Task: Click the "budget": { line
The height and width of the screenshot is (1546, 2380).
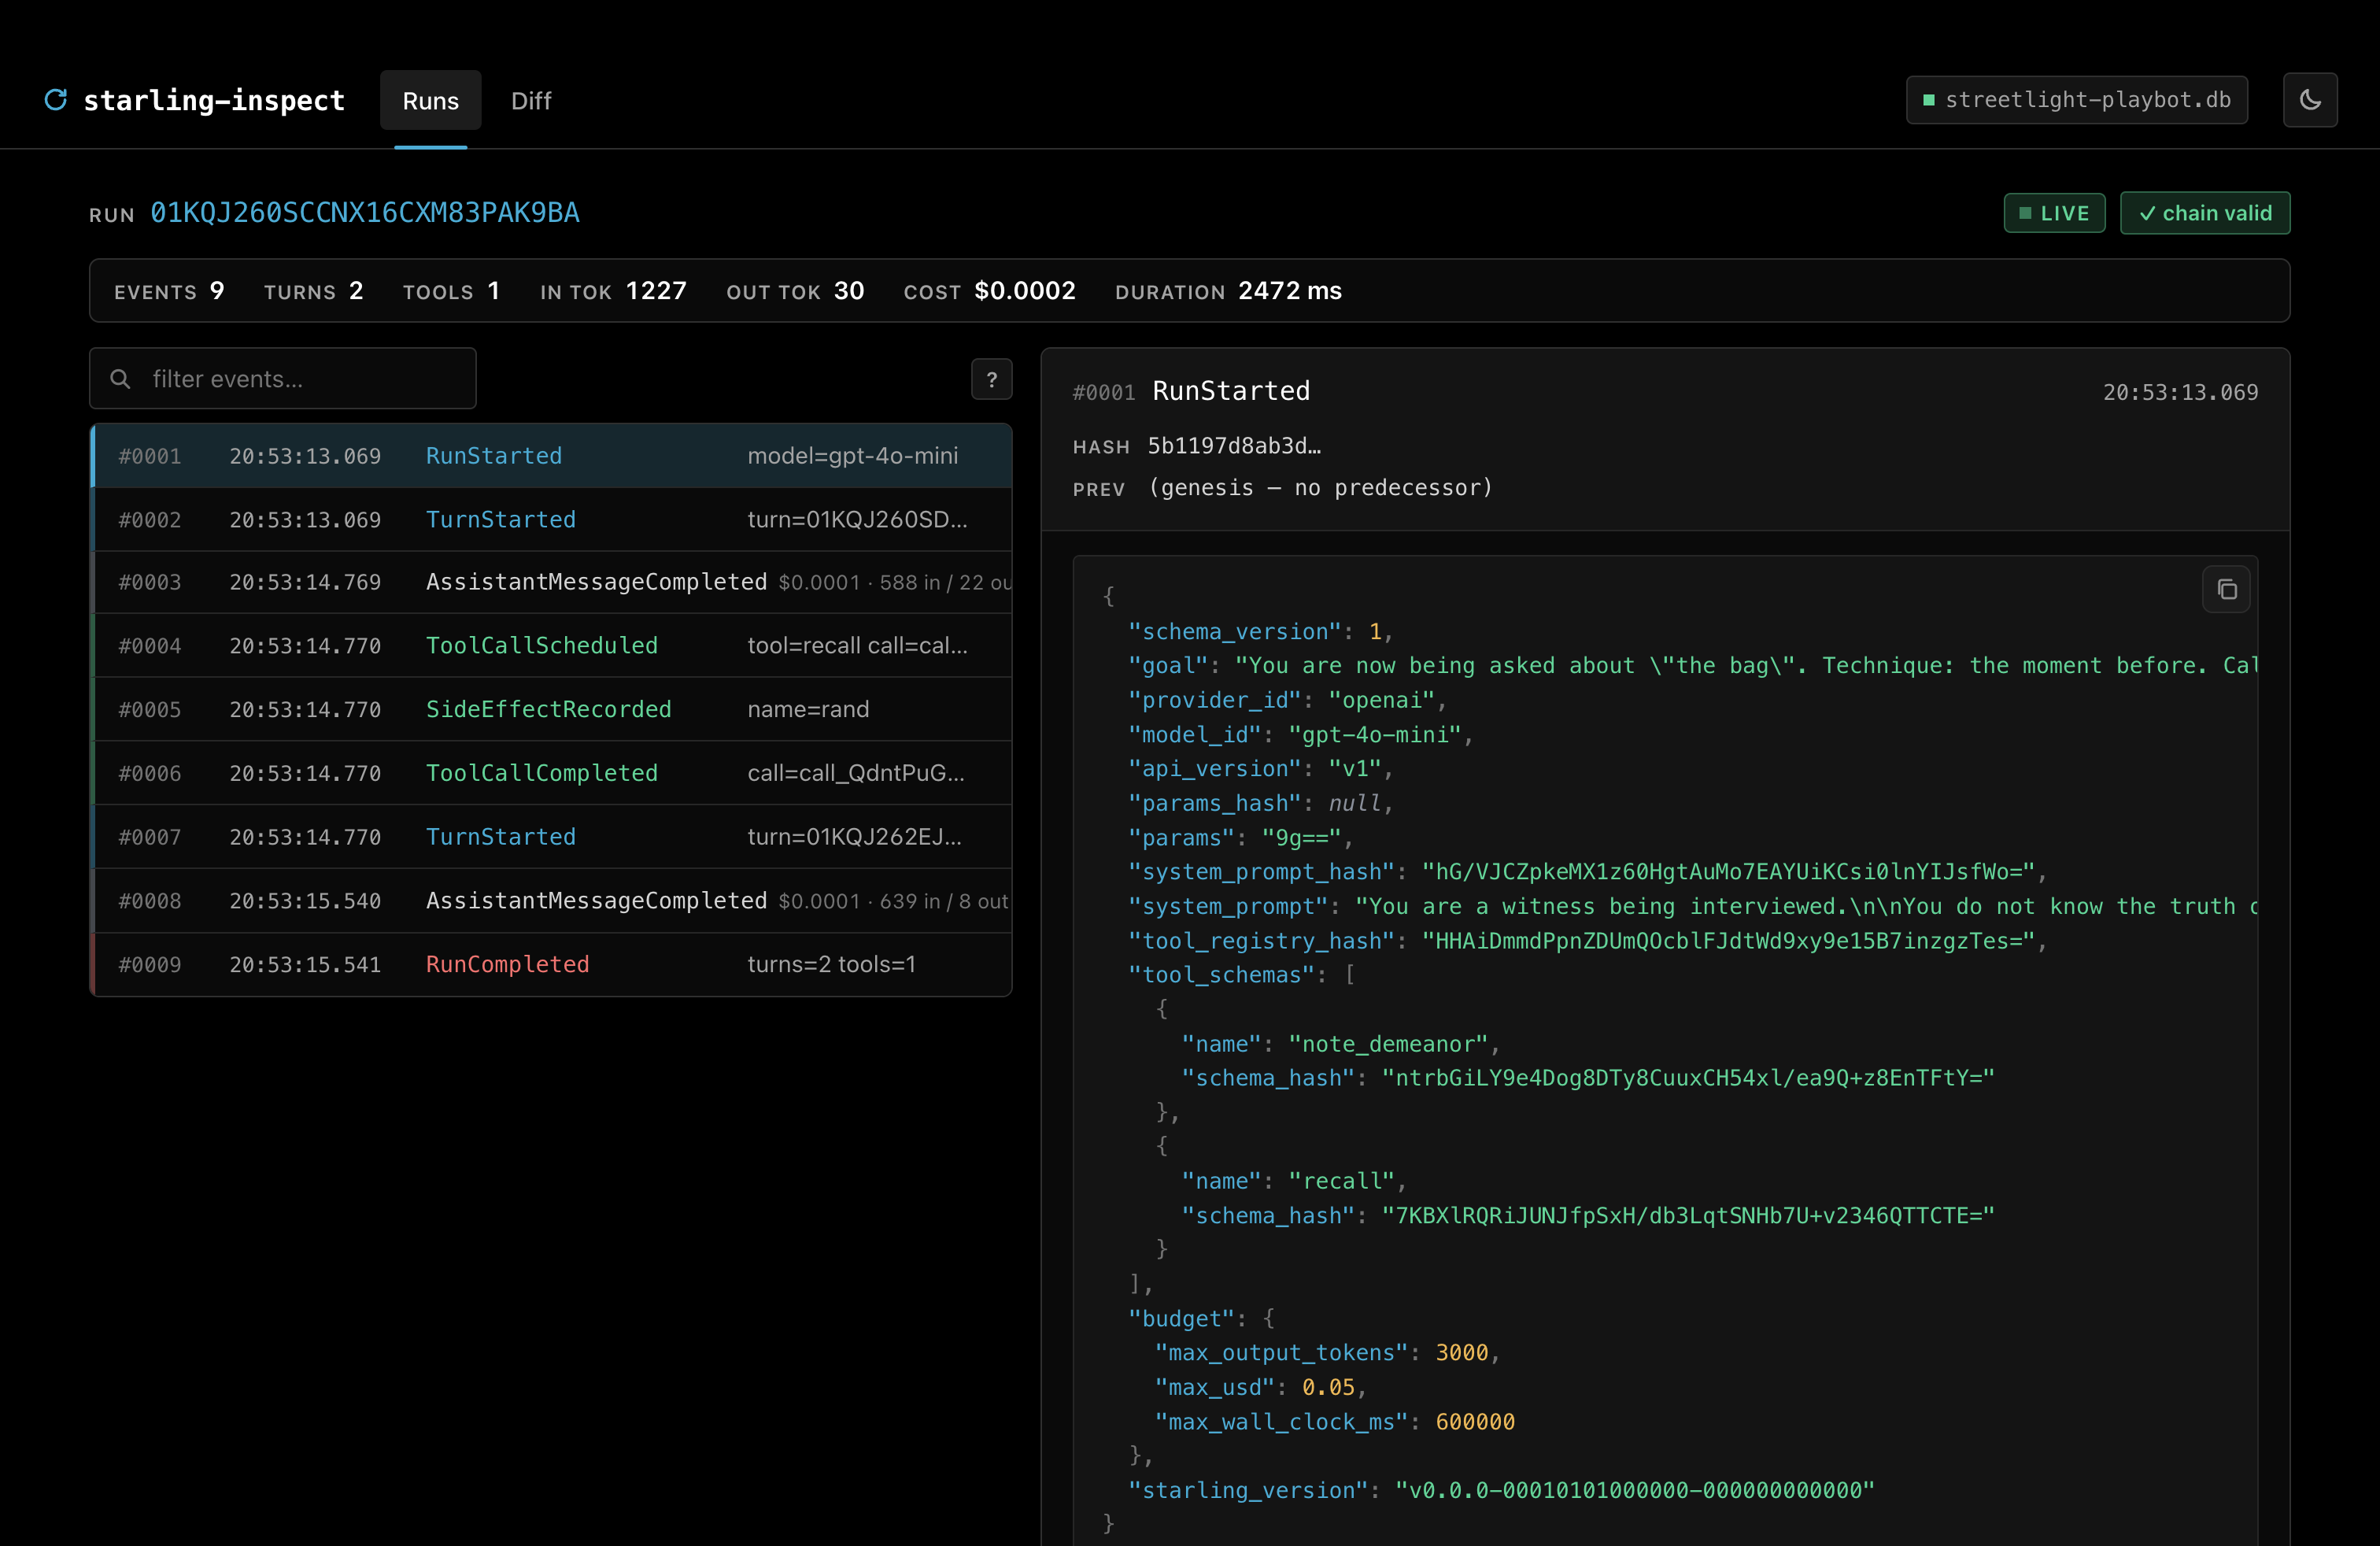Action: point(1201,1319)
